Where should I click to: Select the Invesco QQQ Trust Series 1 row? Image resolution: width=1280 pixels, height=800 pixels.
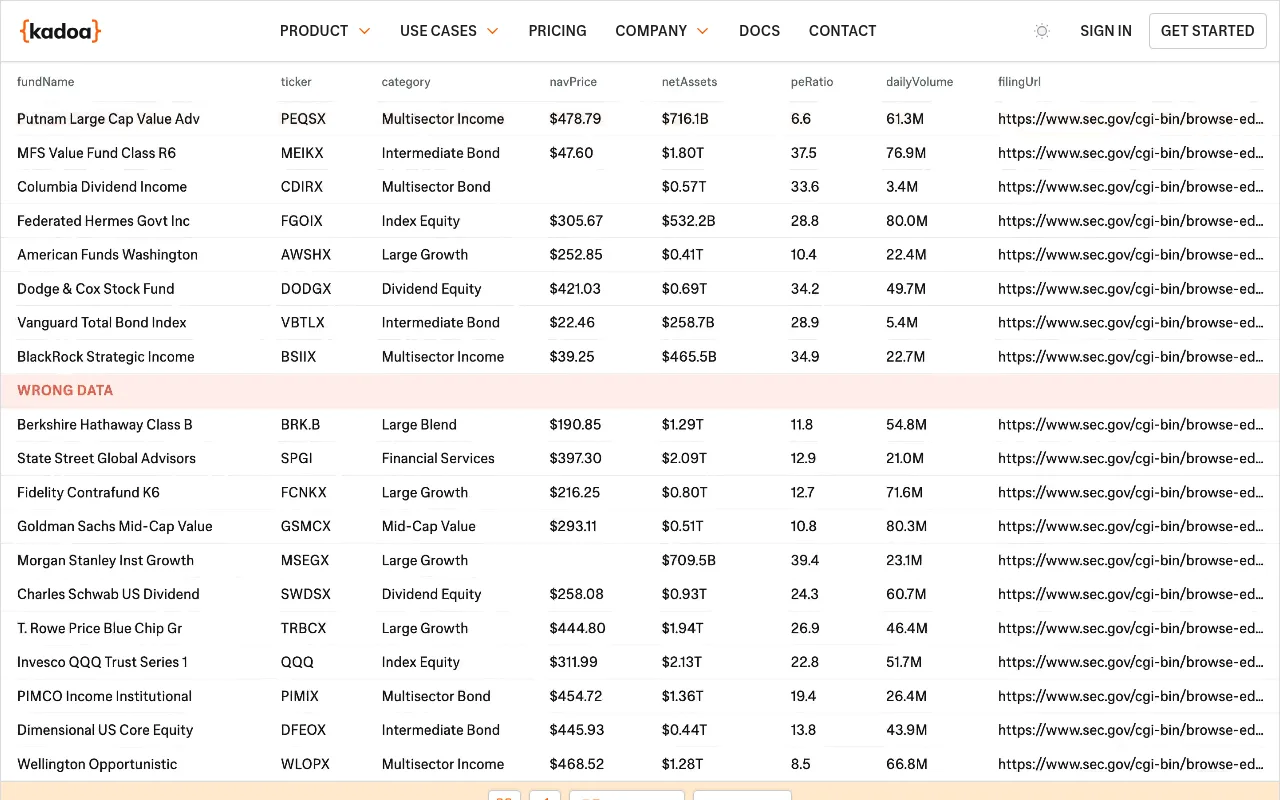(x=640, y=662)
